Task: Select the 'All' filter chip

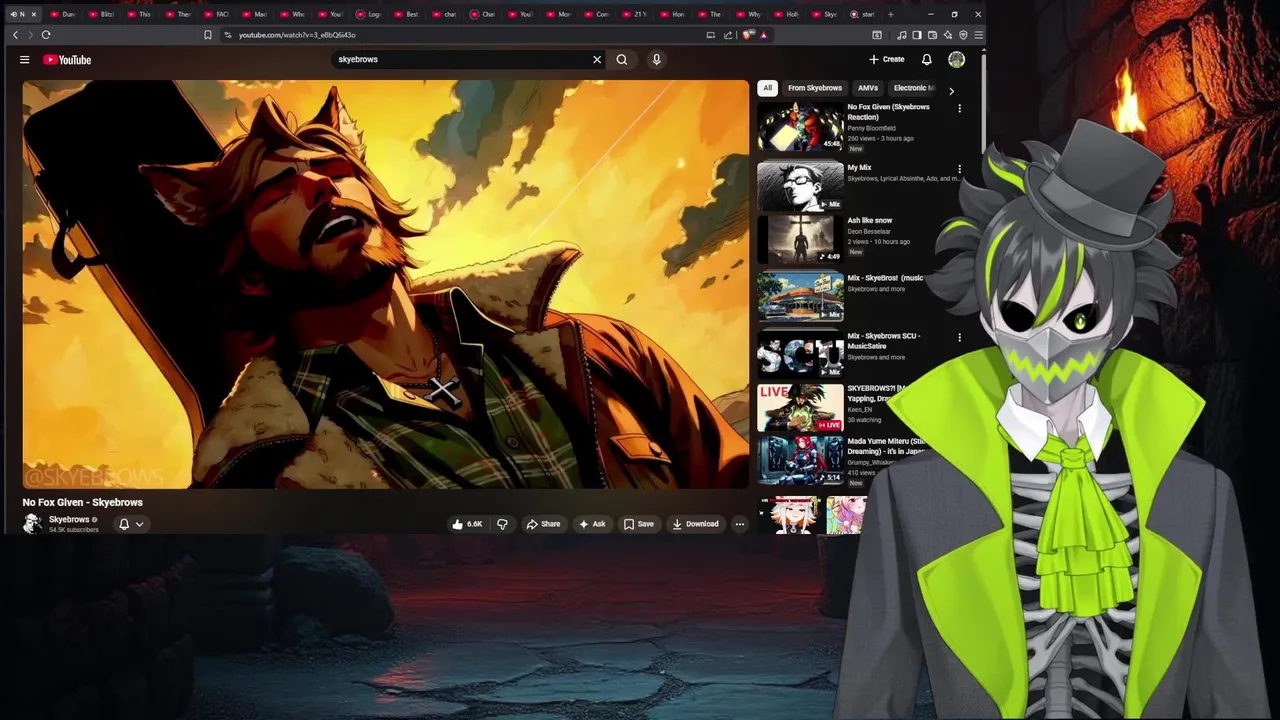Action: pos(767,88)
